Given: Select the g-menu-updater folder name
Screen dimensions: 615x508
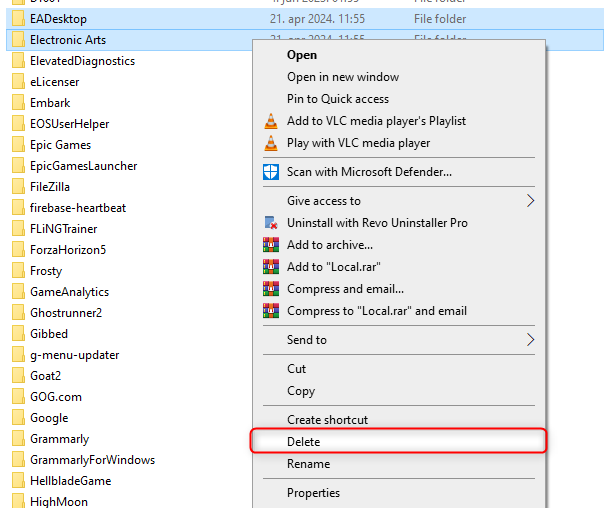Looking at the screenshot, I should click(75, 355).
